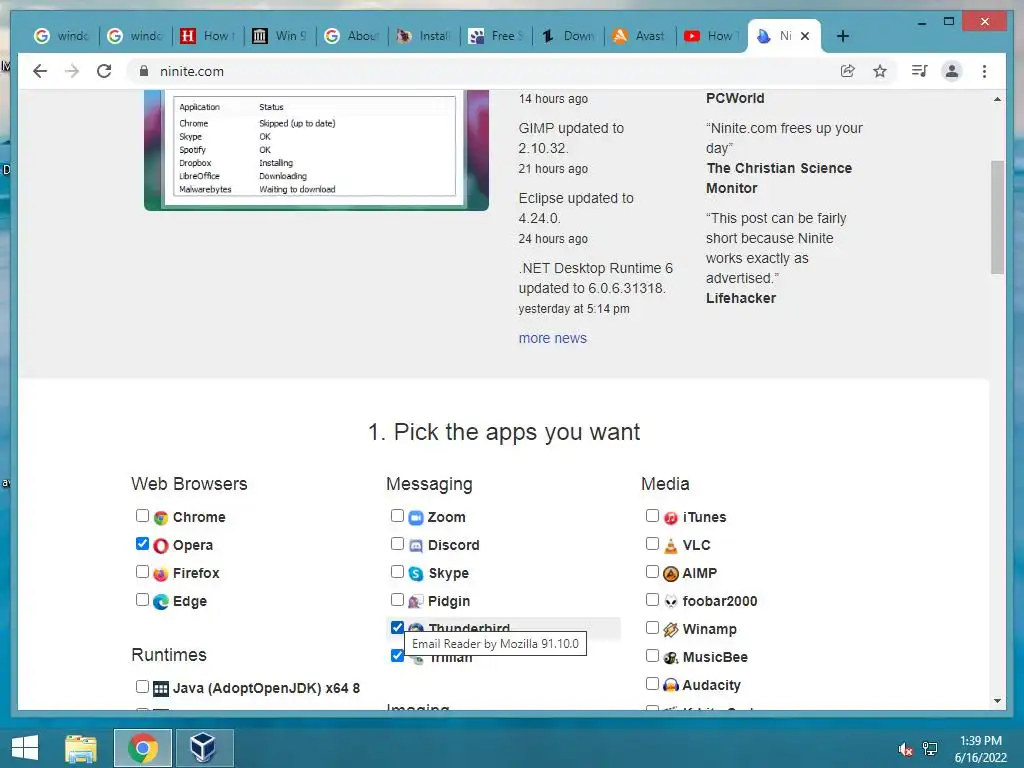Click the Discord app icon
The width and height of the screenshot is (1024, 768).
click(416, 546)
